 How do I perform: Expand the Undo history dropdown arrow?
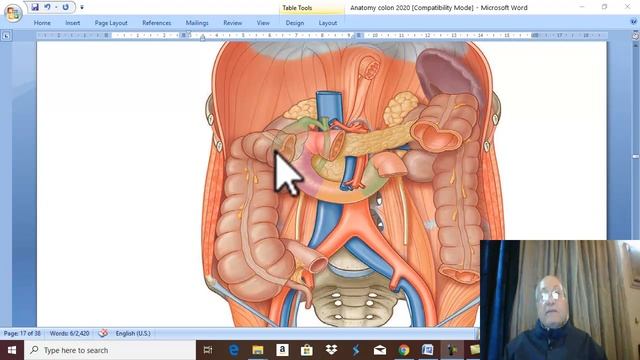point(56,7)
